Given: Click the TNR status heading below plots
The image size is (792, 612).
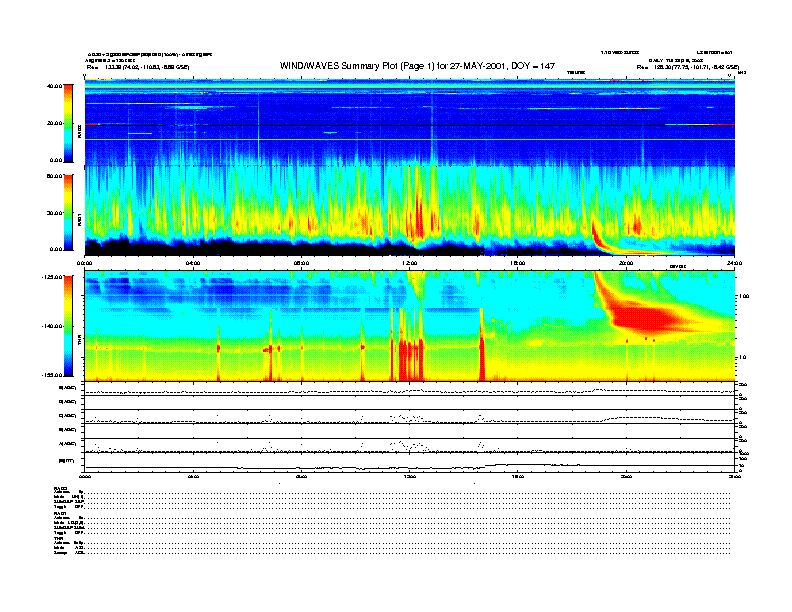Looking at the screenshot, I should (x=58, y=539).
